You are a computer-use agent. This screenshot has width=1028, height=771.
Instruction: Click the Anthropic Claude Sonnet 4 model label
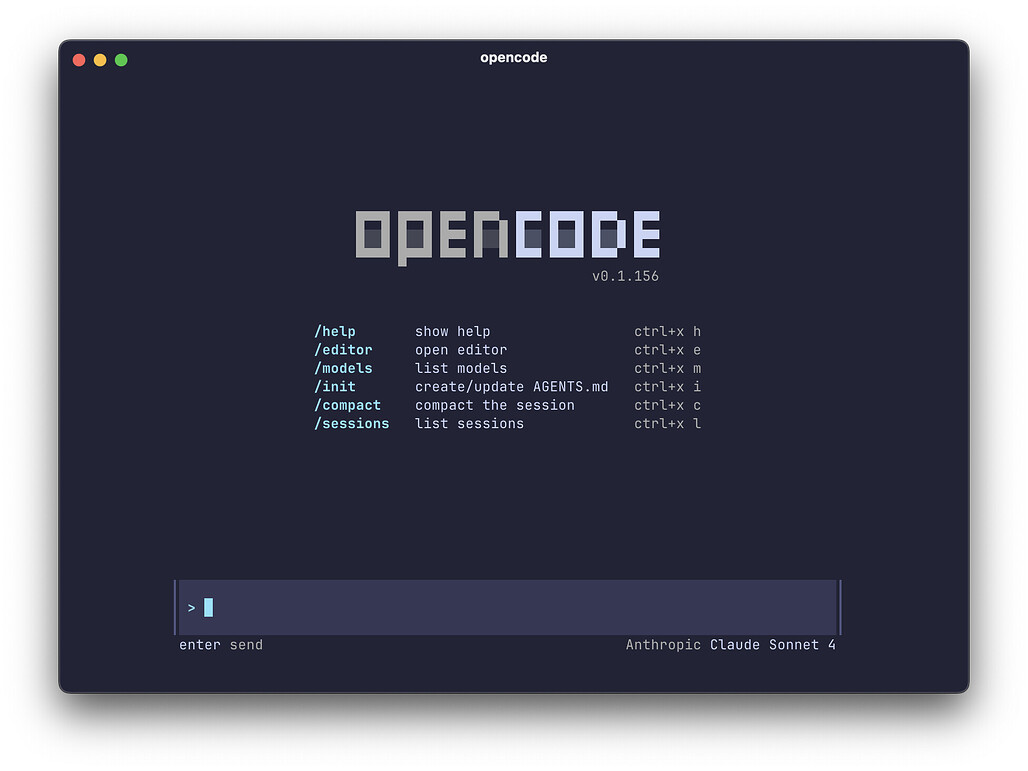[730, 645]
